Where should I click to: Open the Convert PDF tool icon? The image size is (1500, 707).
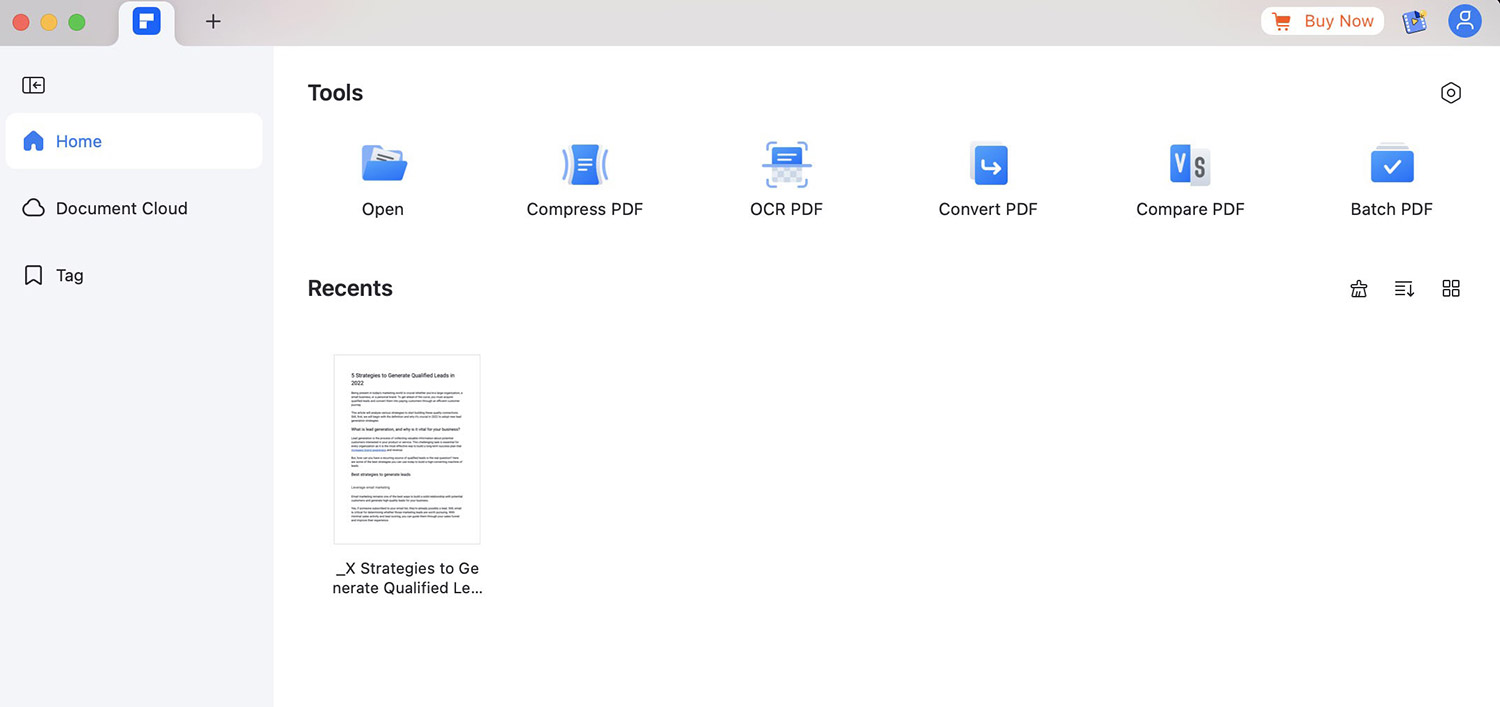988,164
